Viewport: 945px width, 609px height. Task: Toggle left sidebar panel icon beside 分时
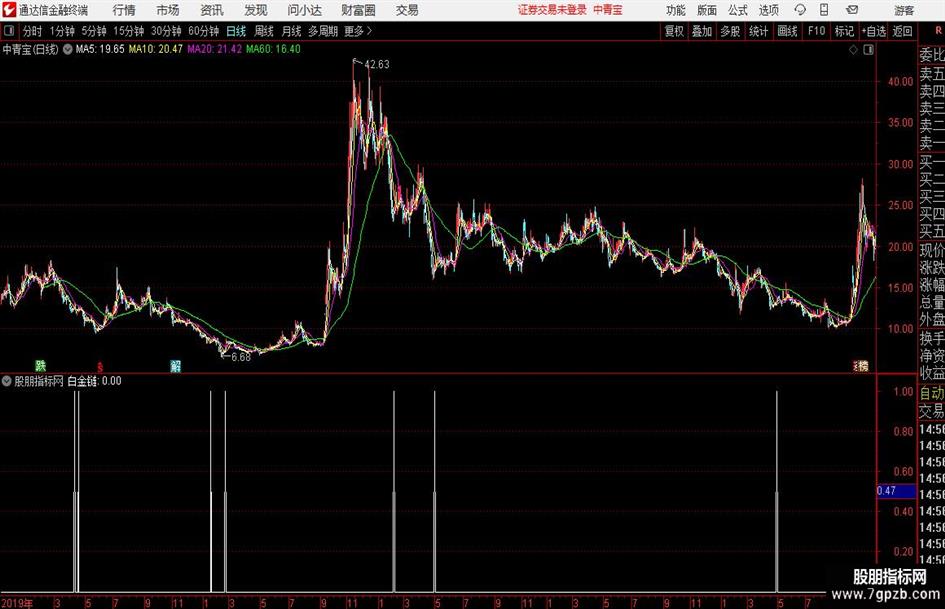9,31
